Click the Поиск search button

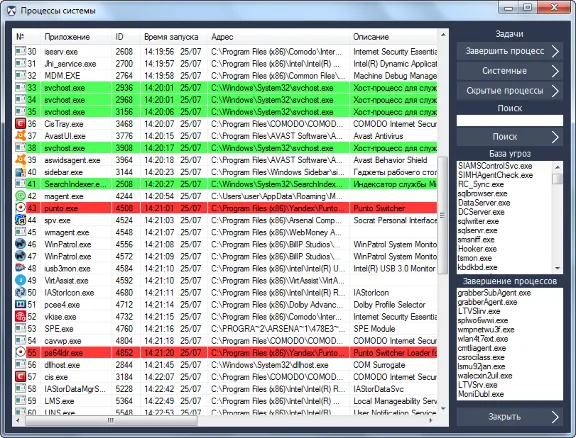510,137
